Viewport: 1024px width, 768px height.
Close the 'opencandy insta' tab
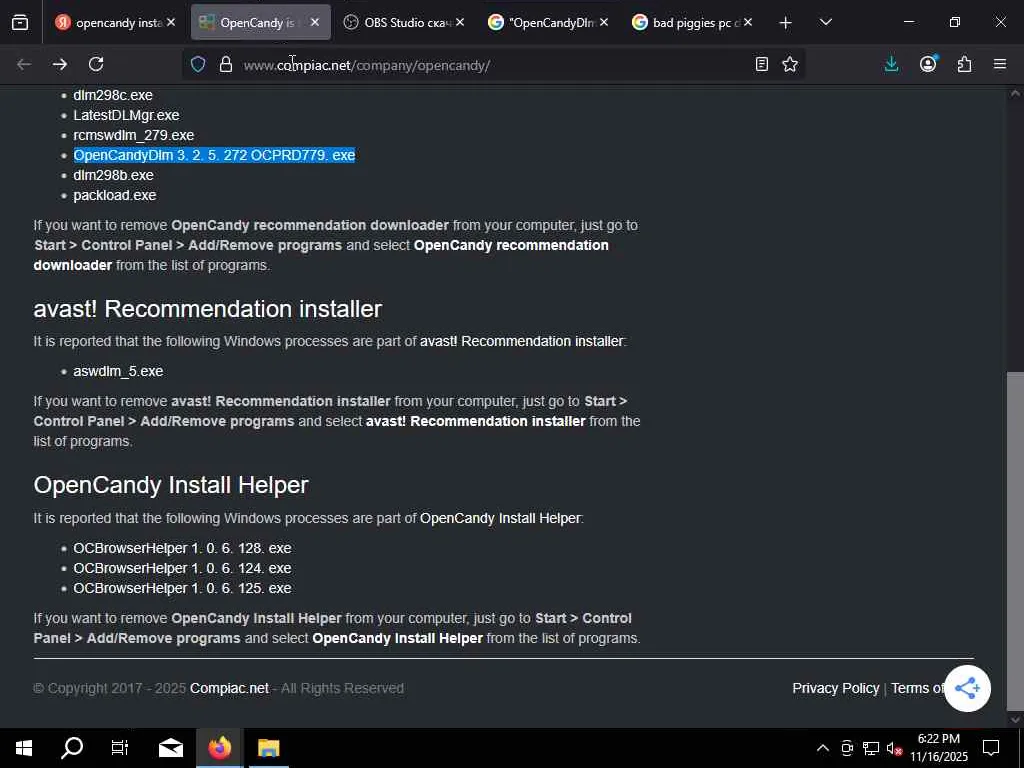coord(170,22)
